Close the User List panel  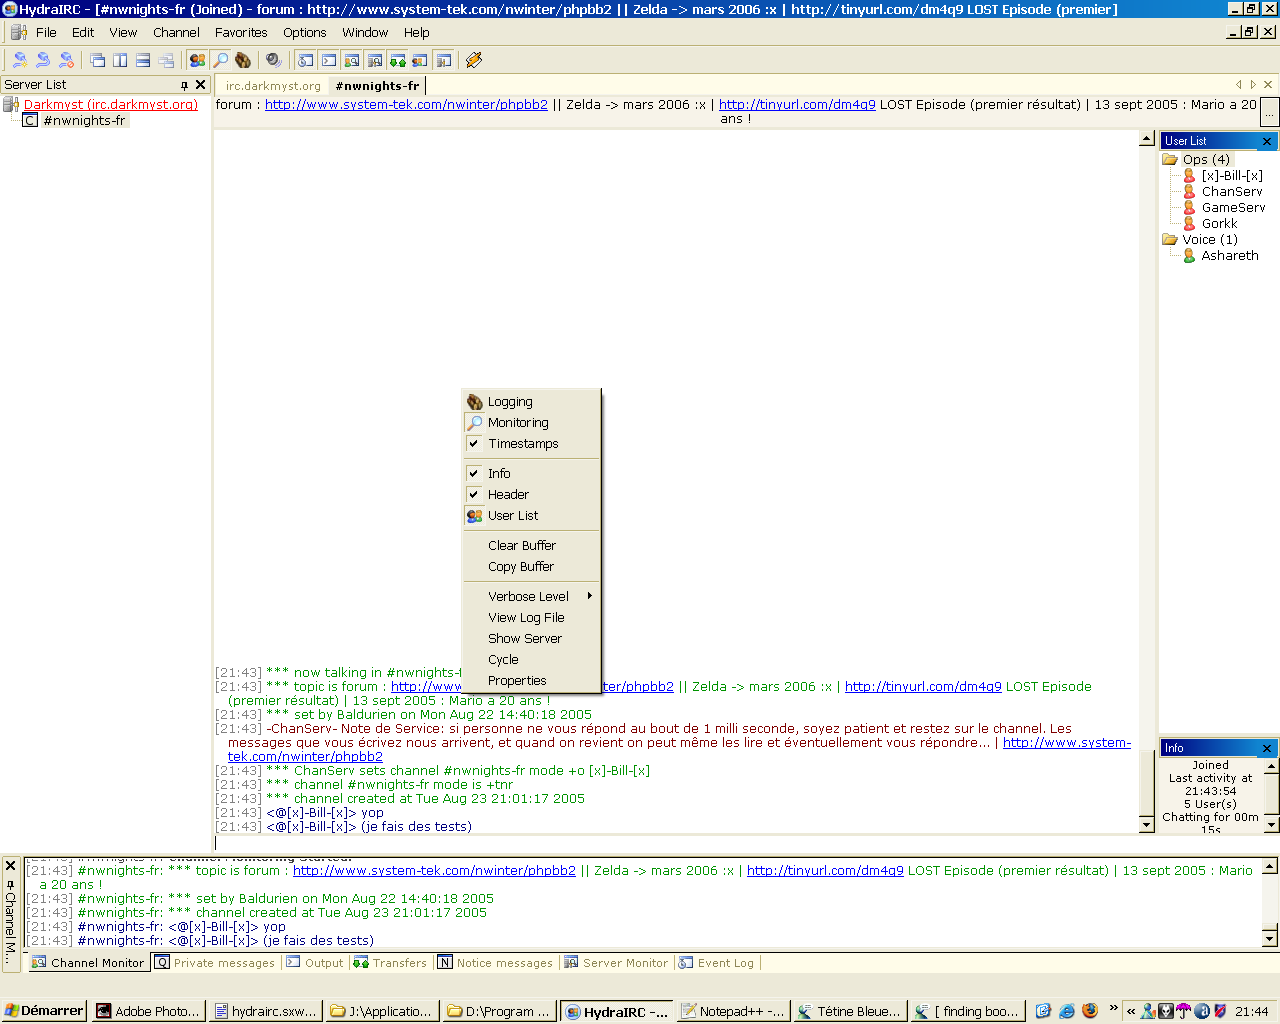point(1267,141)
